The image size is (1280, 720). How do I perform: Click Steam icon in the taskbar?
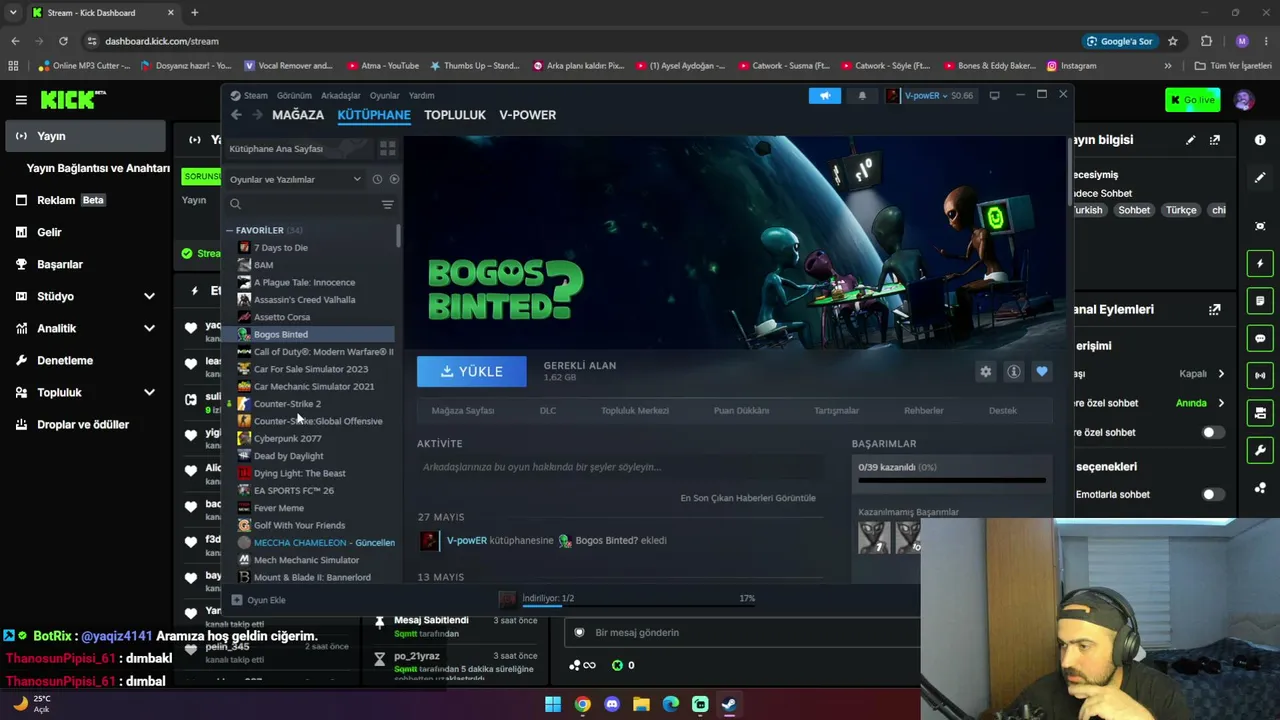pyautogui.click(x=729, y=704)
